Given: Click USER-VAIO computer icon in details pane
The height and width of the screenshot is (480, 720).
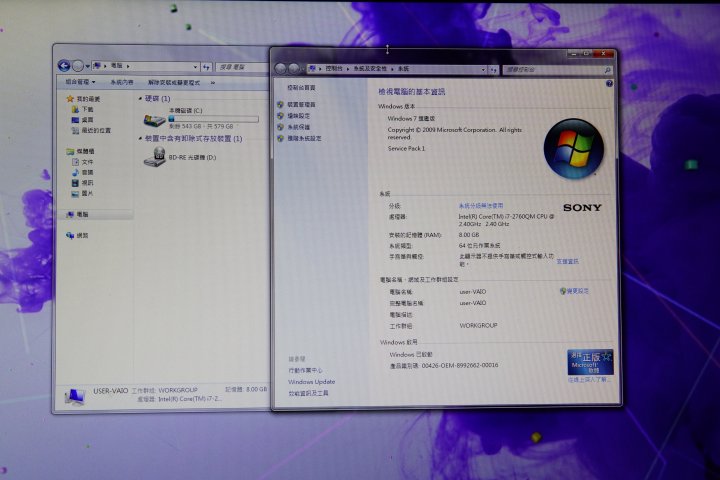Looking at the screenshot, I should [x=74, y=396].
